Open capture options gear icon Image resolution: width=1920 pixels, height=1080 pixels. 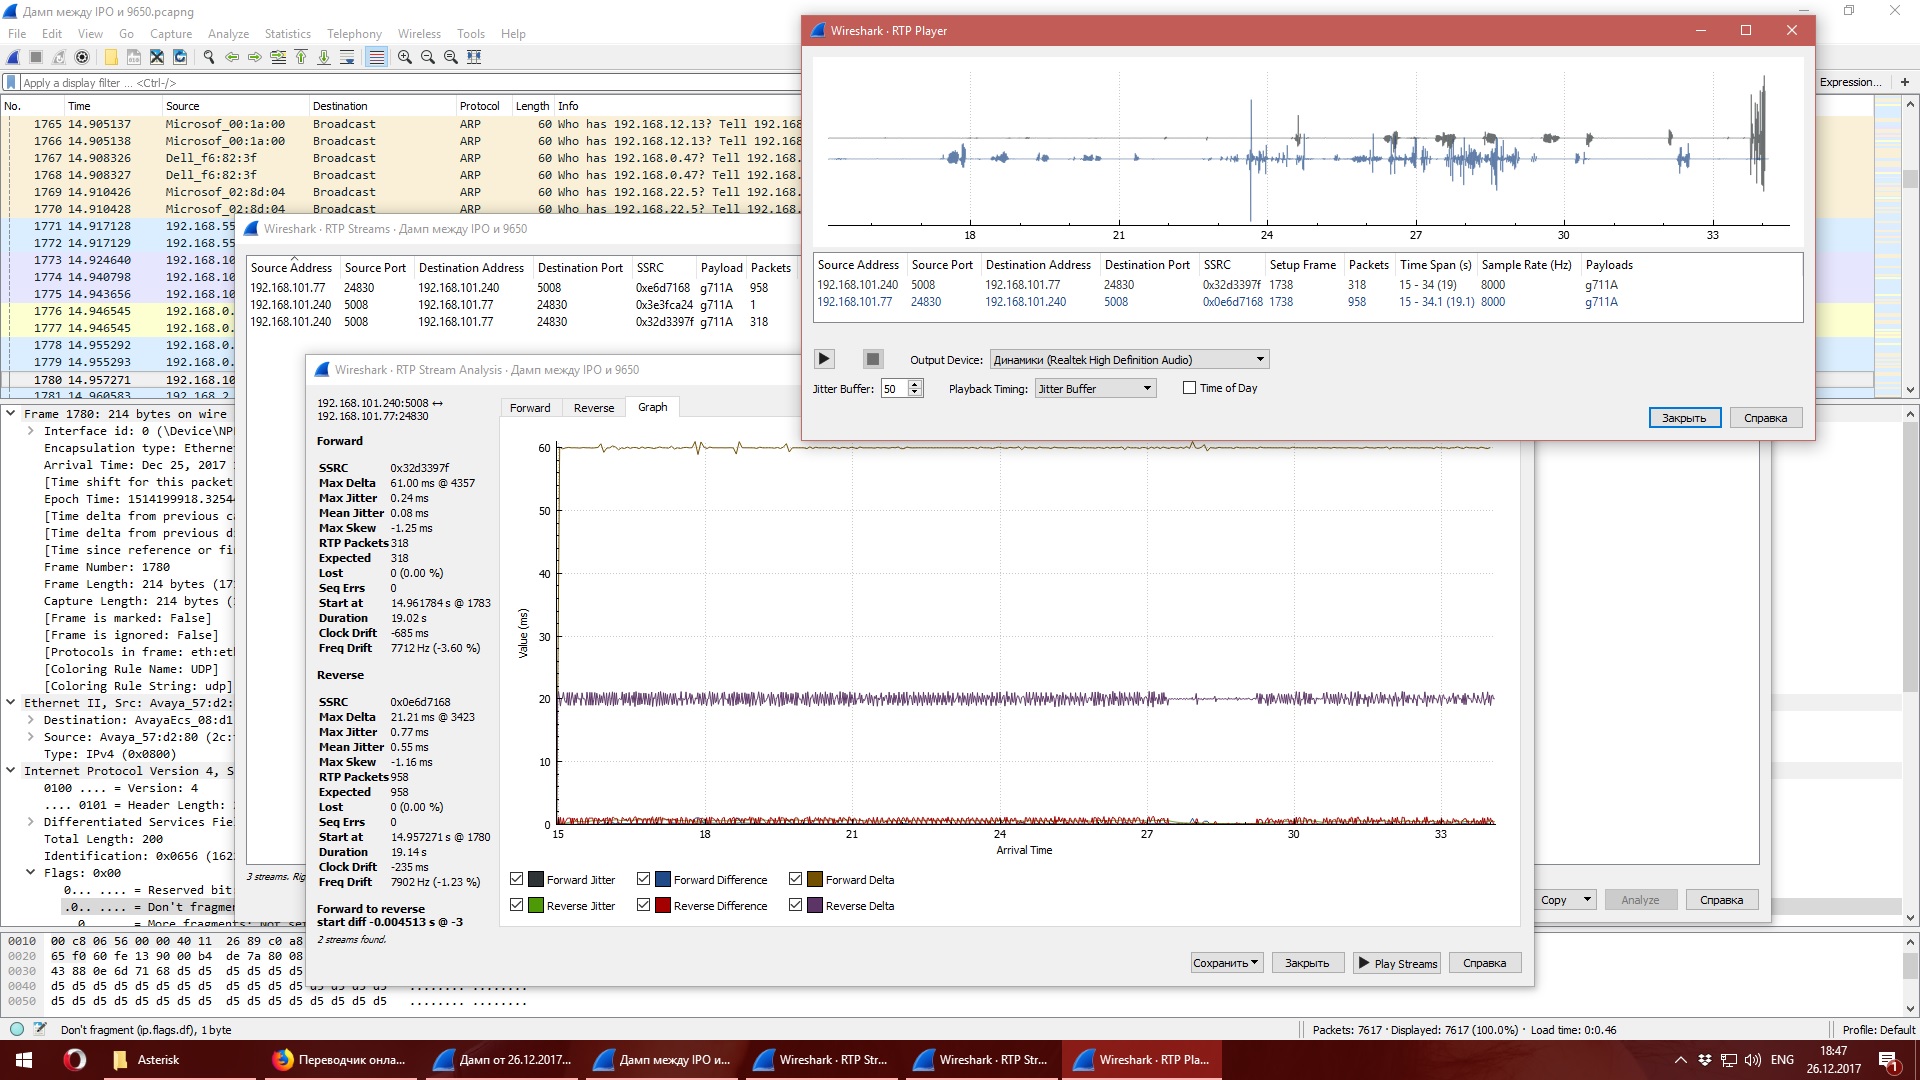click(x=82, y=57)
